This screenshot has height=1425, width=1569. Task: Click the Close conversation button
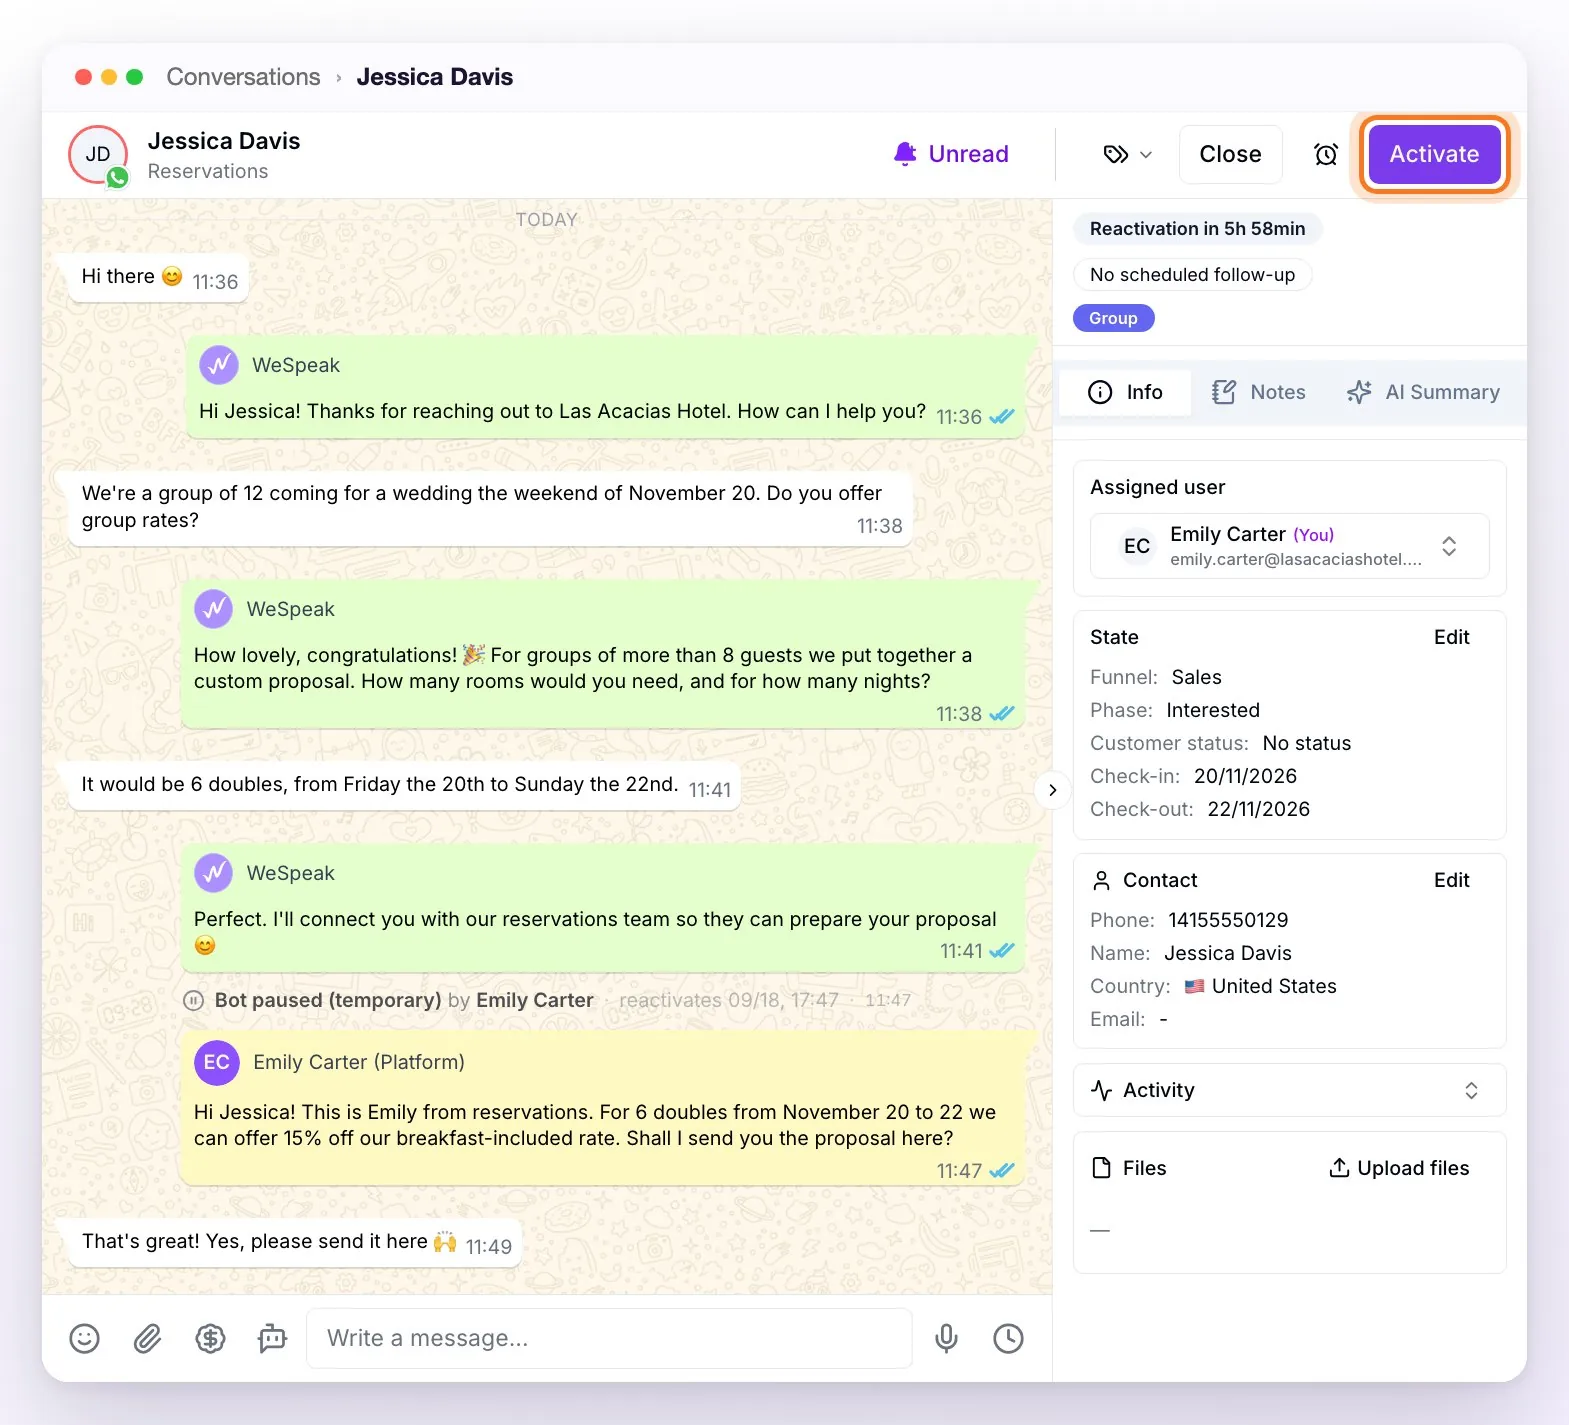click(1230, 154)
